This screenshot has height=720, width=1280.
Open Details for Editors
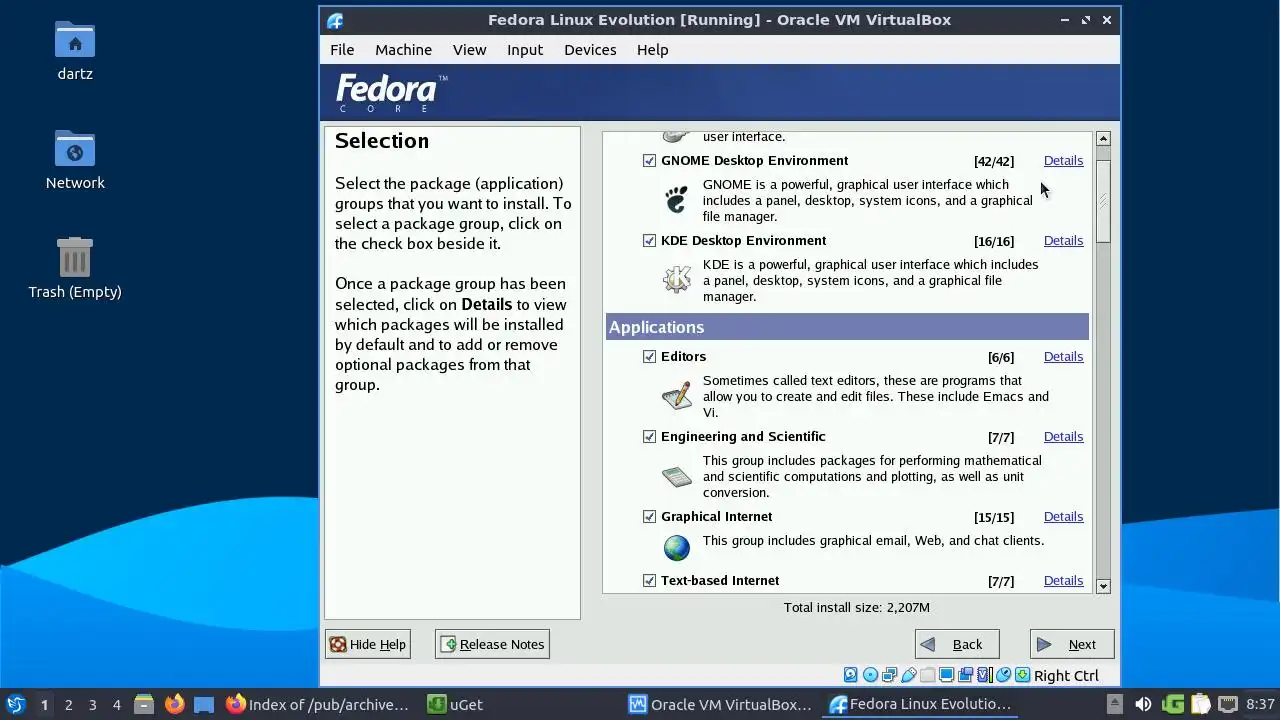tap(1063, 356)
